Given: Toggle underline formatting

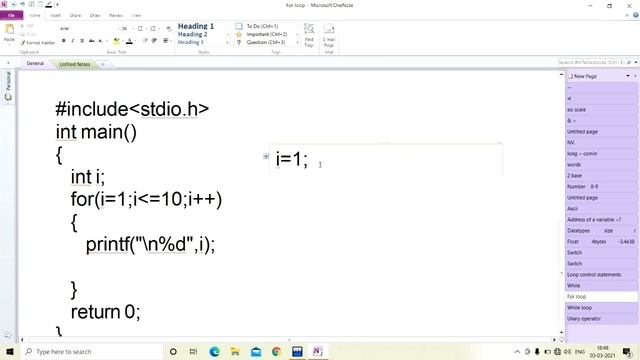Looking at the screenshot, I should [82, 41].
